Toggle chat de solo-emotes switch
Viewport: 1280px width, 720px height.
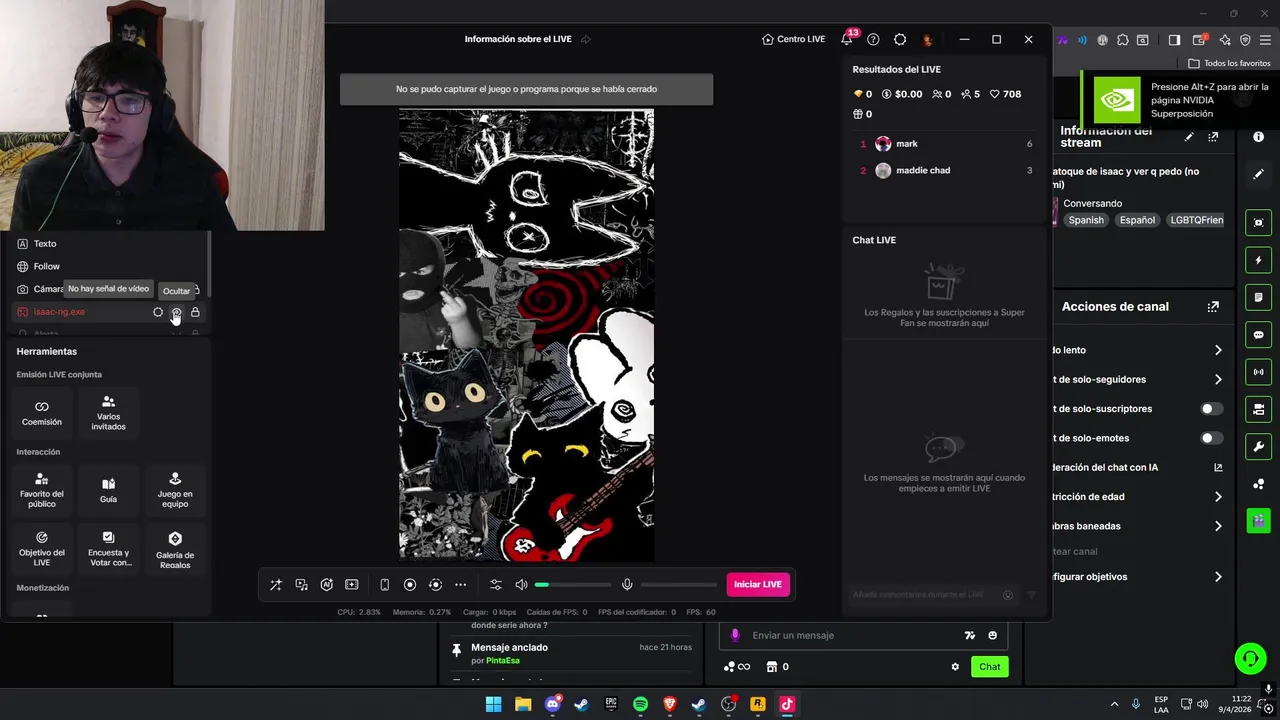pyautogui.click(x=1211, y=438)
